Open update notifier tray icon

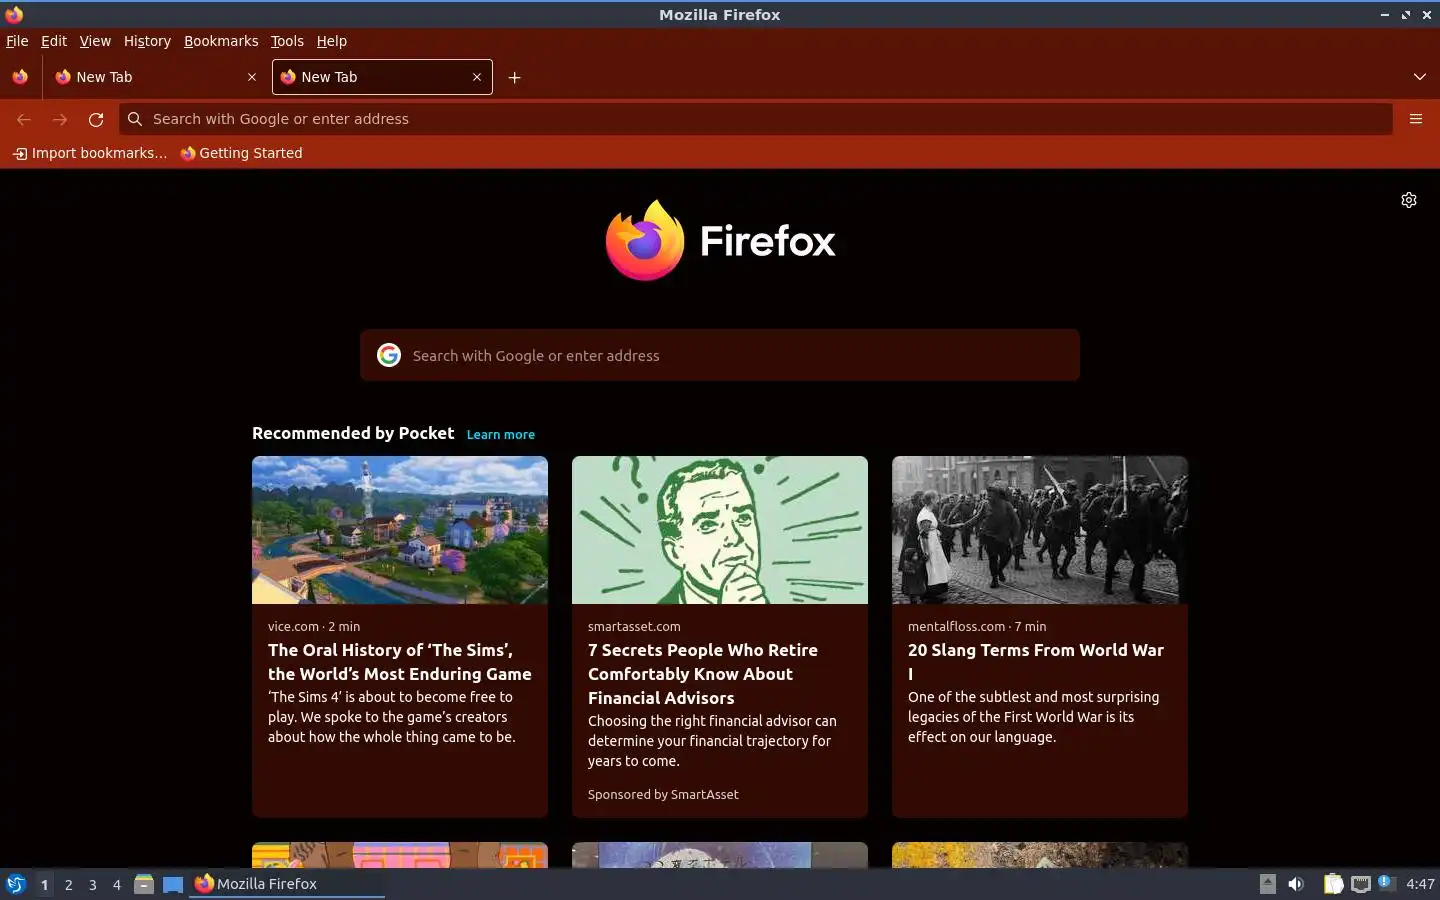pyautogui.click(x=1386, y=883)
